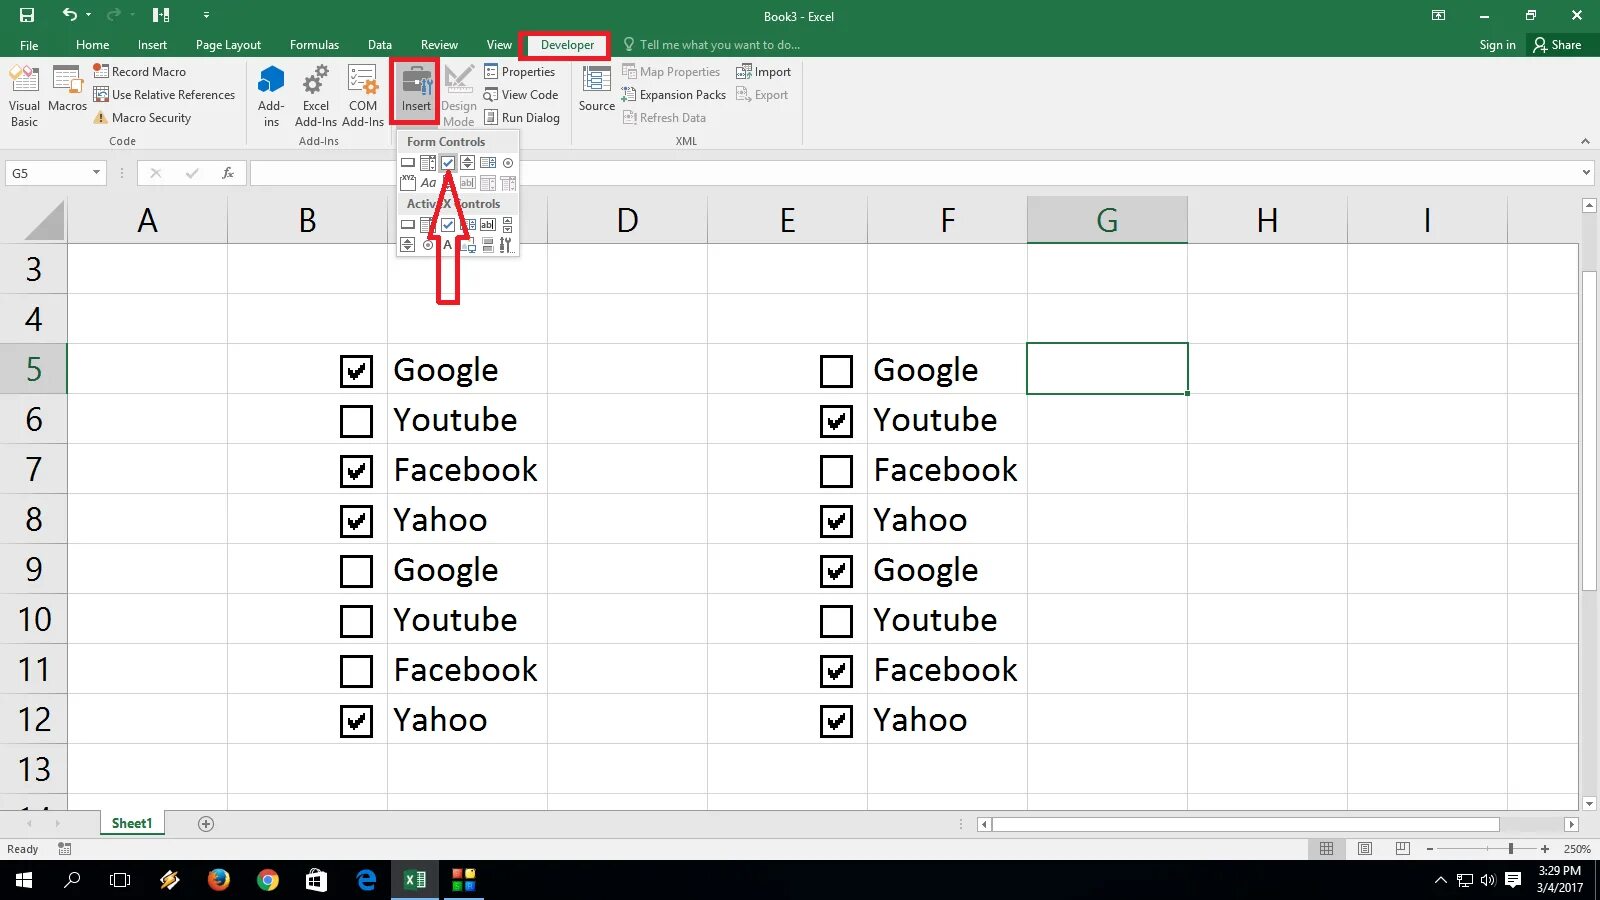1600x900 pixels.
Task: Go to the Formulas tab
Action: pyautogui.click(x=314, y=45)
